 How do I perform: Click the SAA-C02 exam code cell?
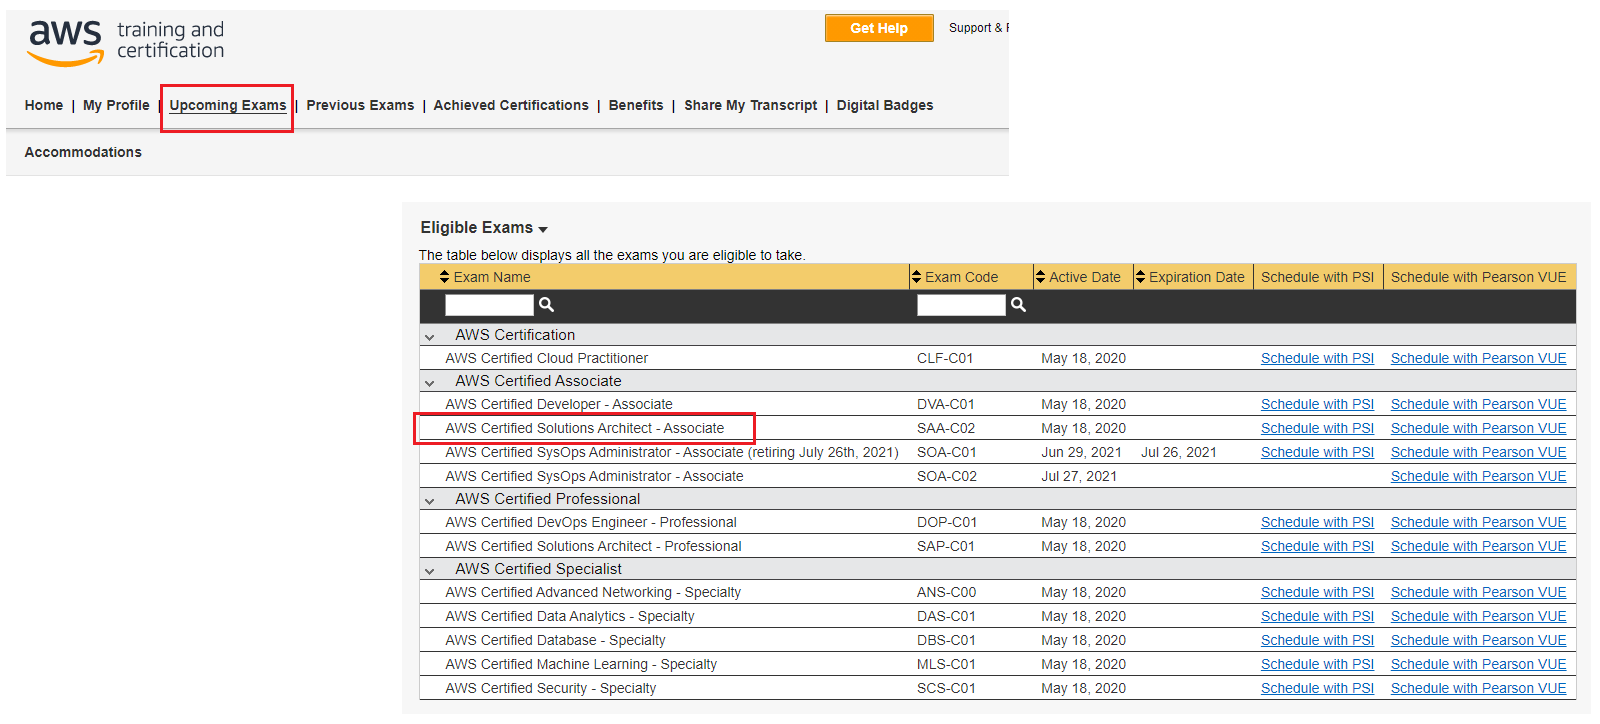point(946,428)
